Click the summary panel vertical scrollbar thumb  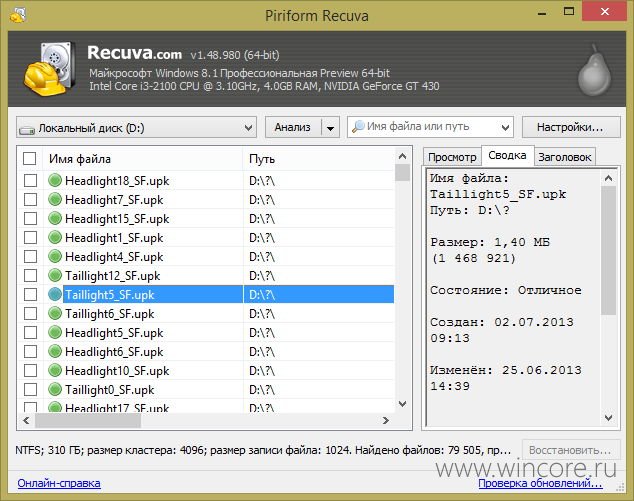coord(608,250)
